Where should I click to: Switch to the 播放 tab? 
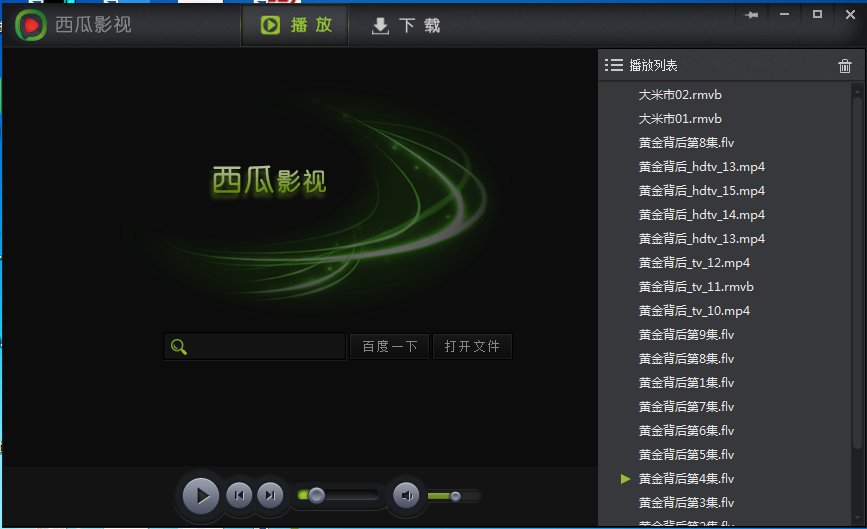[295, 25]
